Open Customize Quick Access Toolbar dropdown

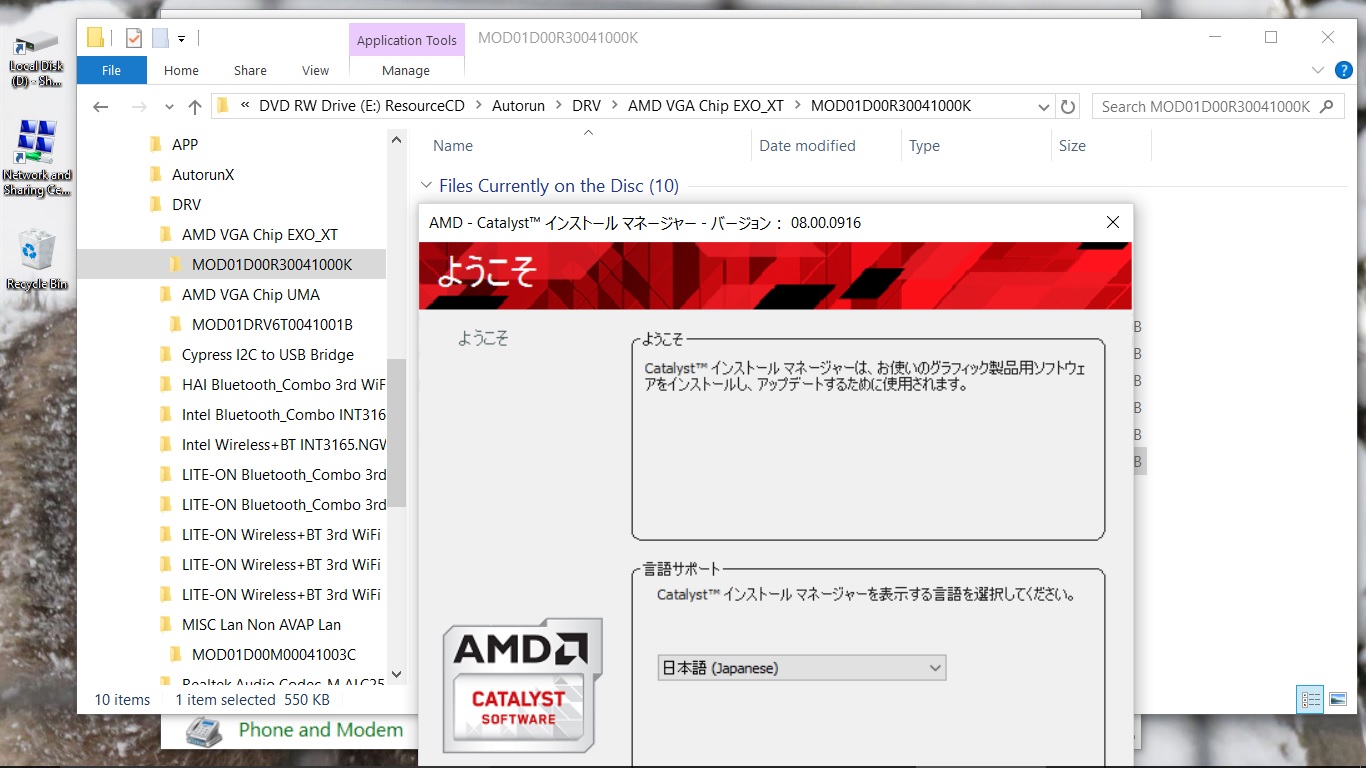pos(181,39)
